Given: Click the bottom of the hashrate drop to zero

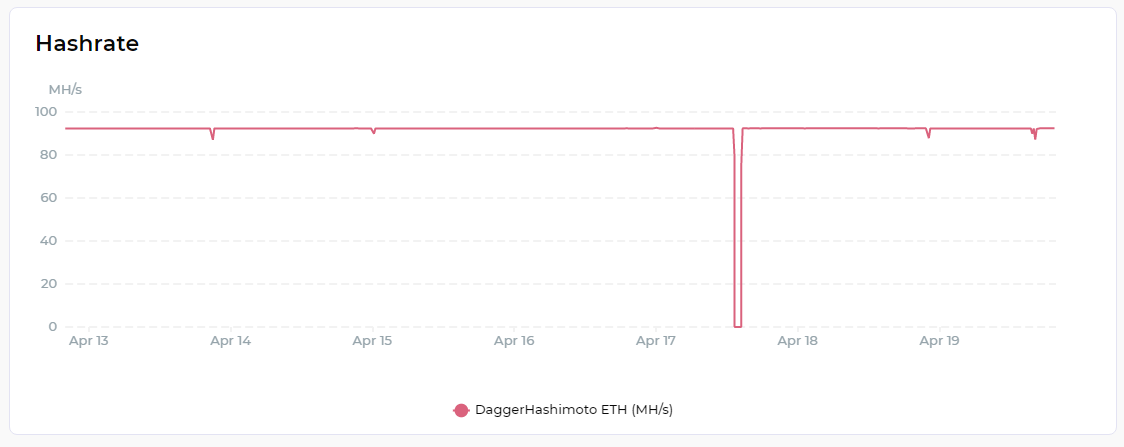Looking at the screenshot, I should pos(738,326).
